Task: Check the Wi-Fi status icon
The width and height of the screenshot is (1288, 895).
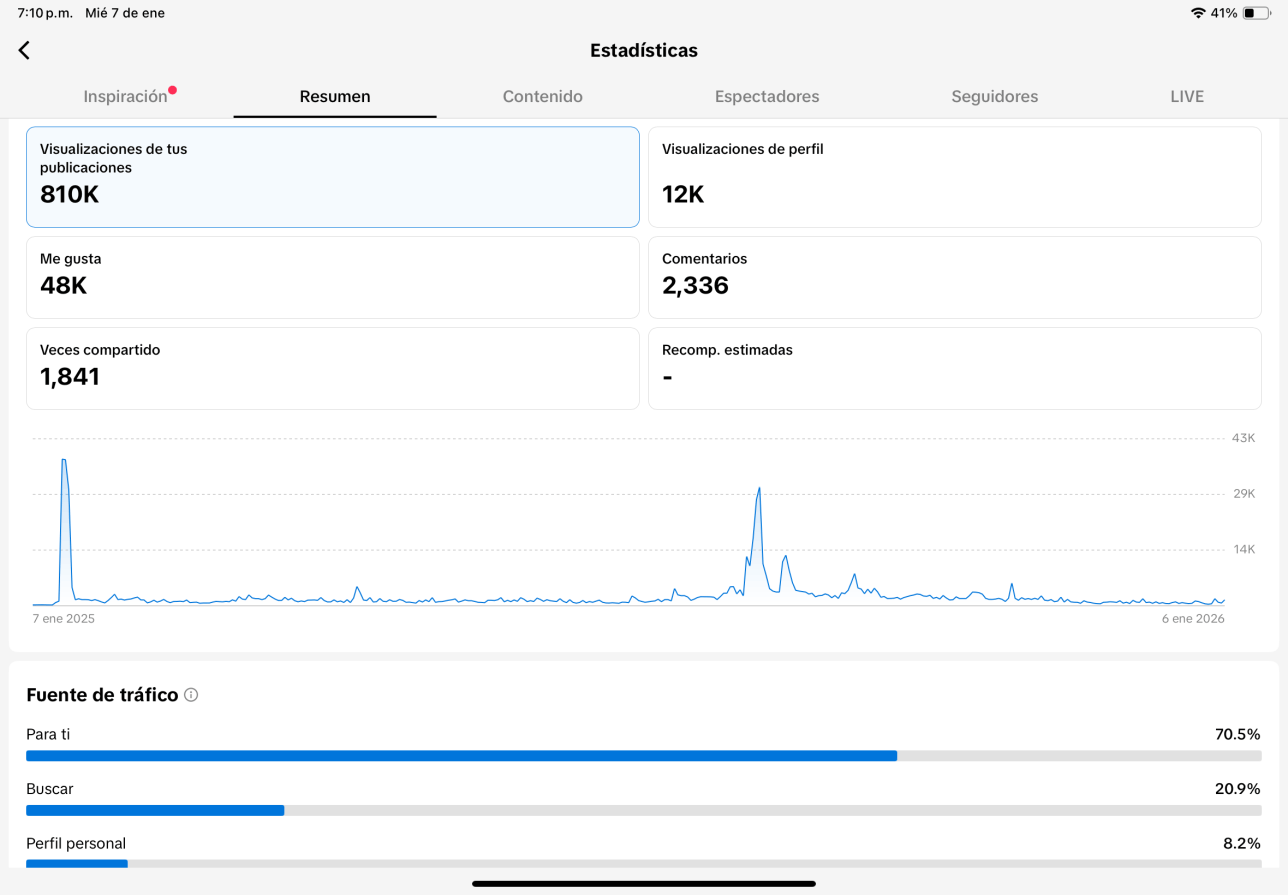Action: [x=1198, y=13]
